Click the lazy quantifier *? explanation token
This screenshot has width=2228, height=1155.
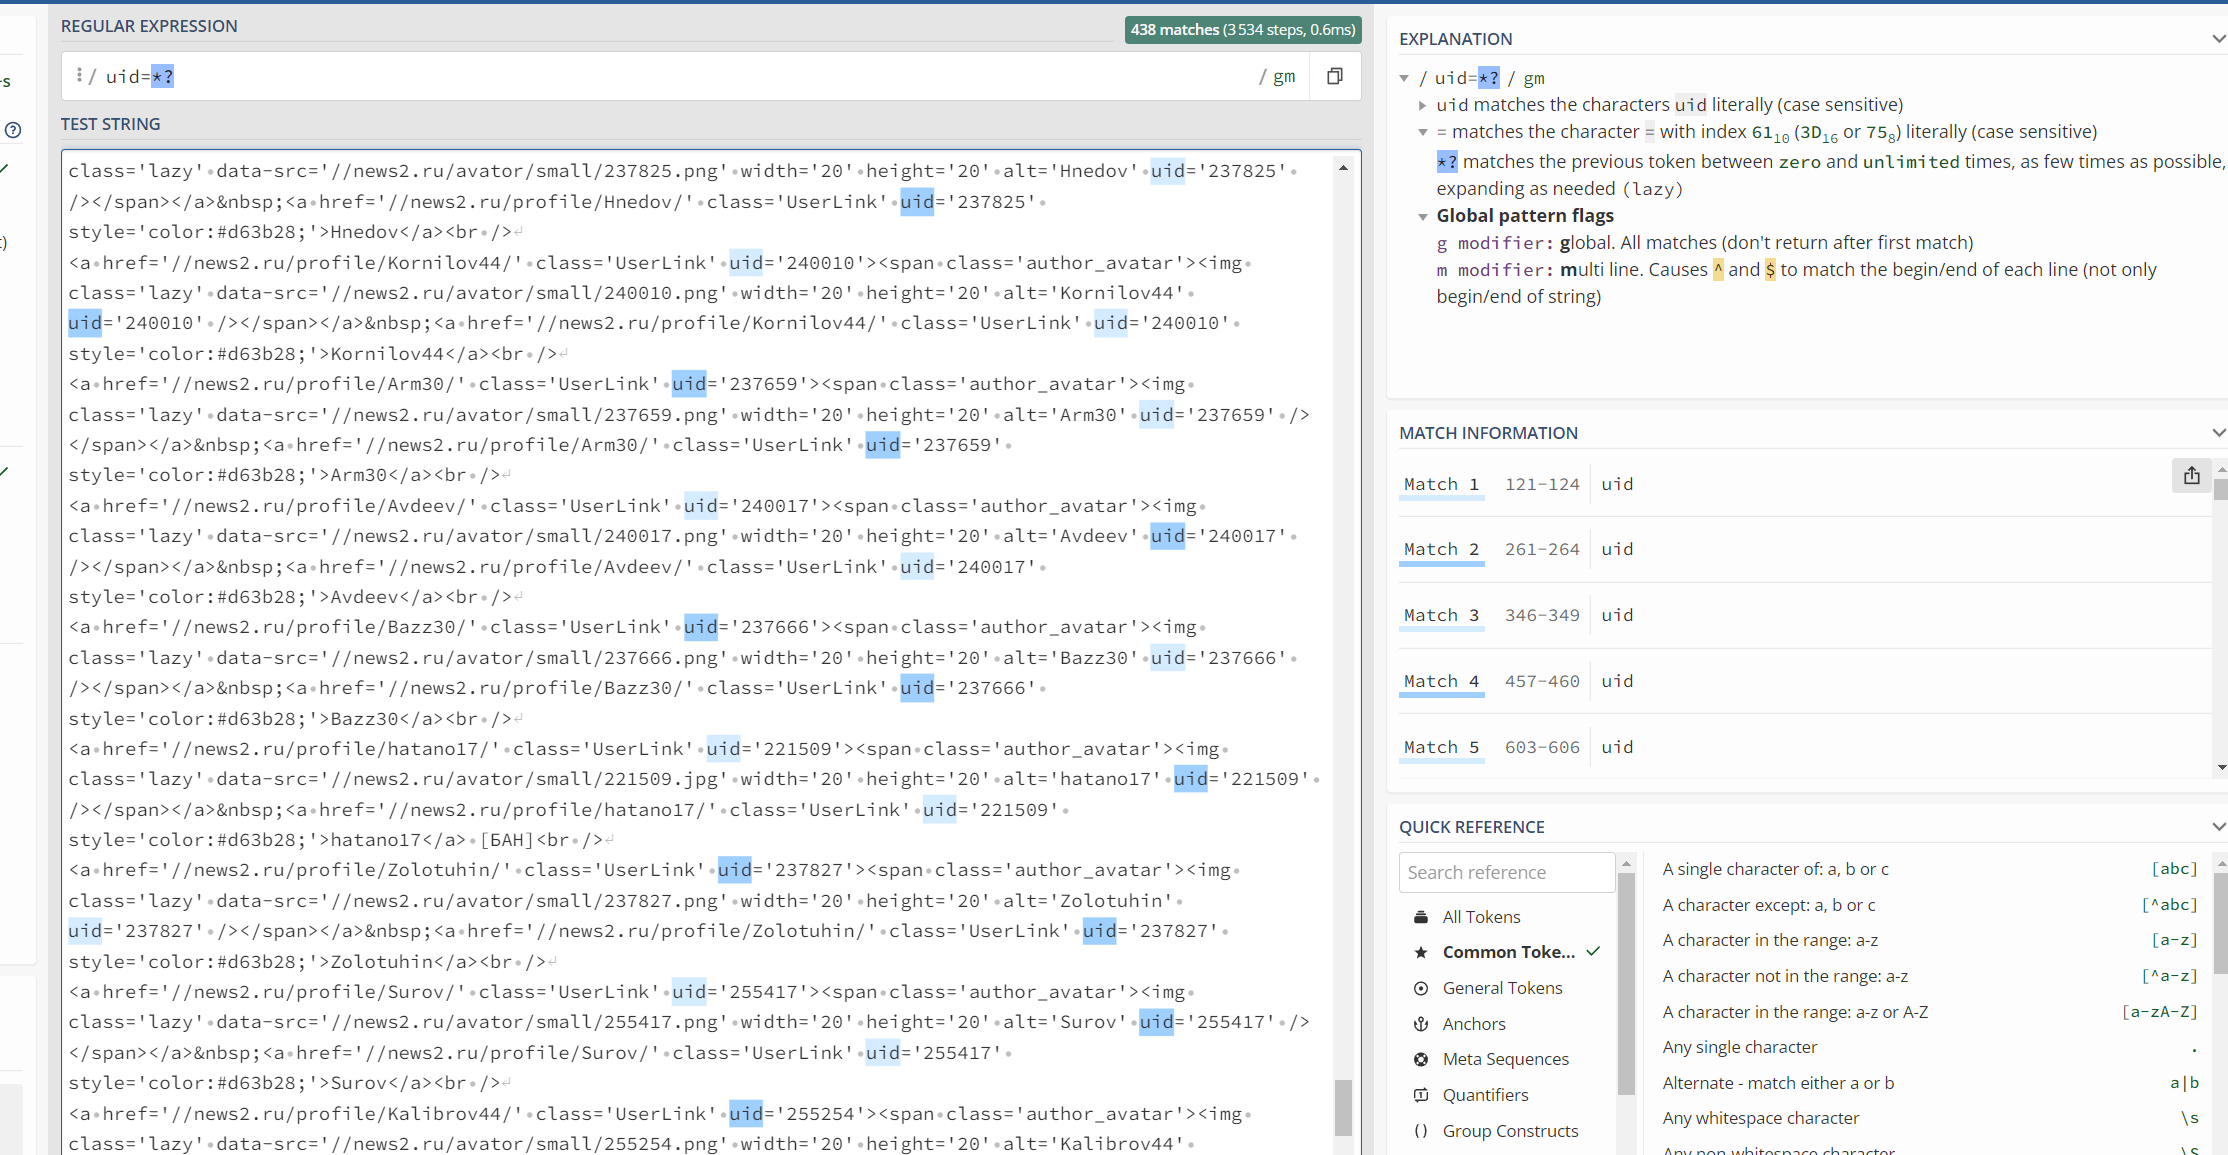(x=1446, y=162)
